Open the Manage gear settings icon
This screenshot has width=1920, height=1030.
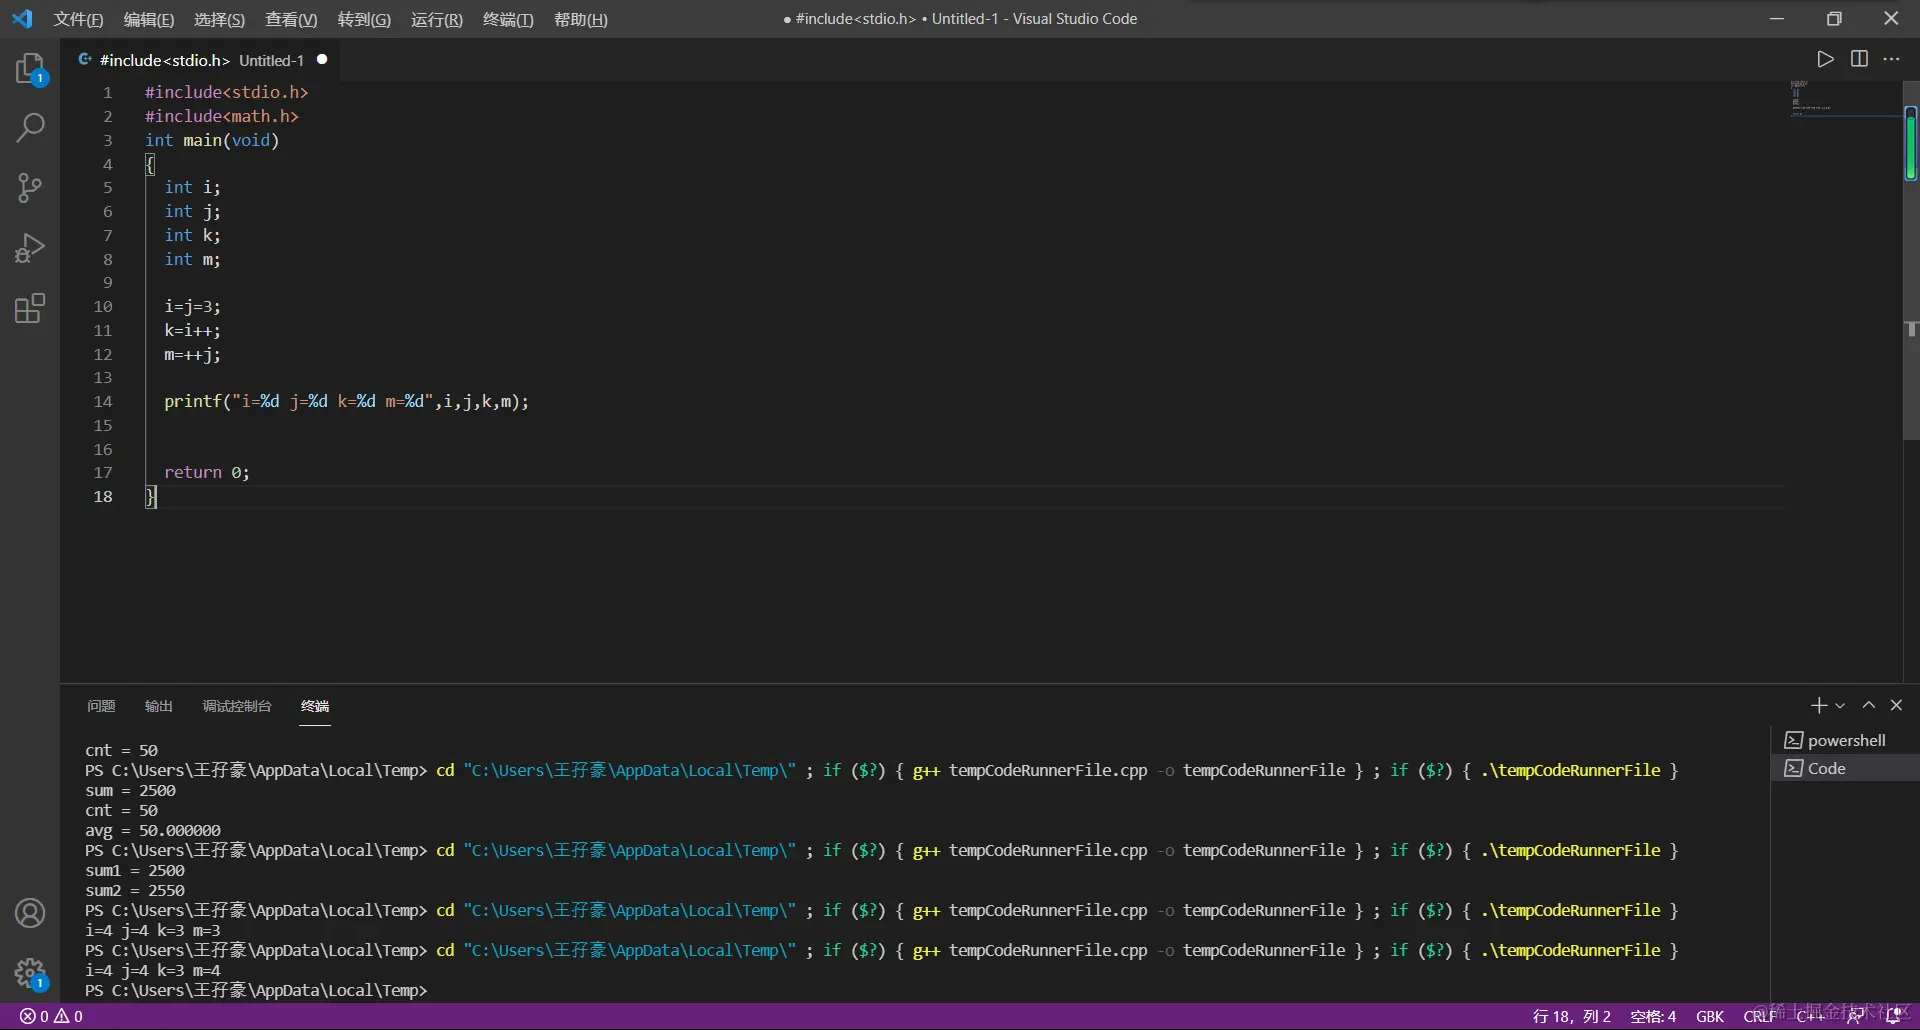30,972
